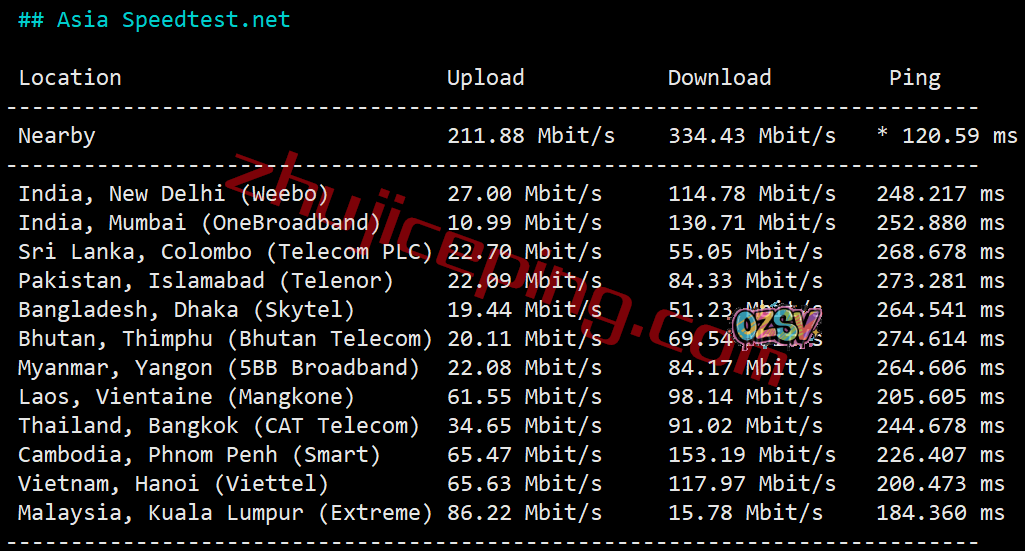
Task: Click Bhutan, Thimphu (Bhutan Telecom) row
Action: tap(225, 339)
